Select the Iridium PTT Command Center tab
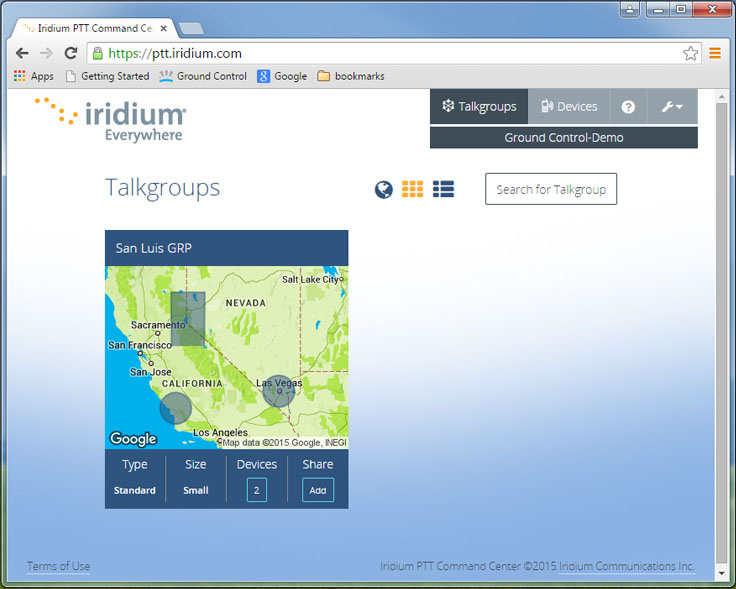This screenshot has height=589, width=736. [x=94, y=29]
